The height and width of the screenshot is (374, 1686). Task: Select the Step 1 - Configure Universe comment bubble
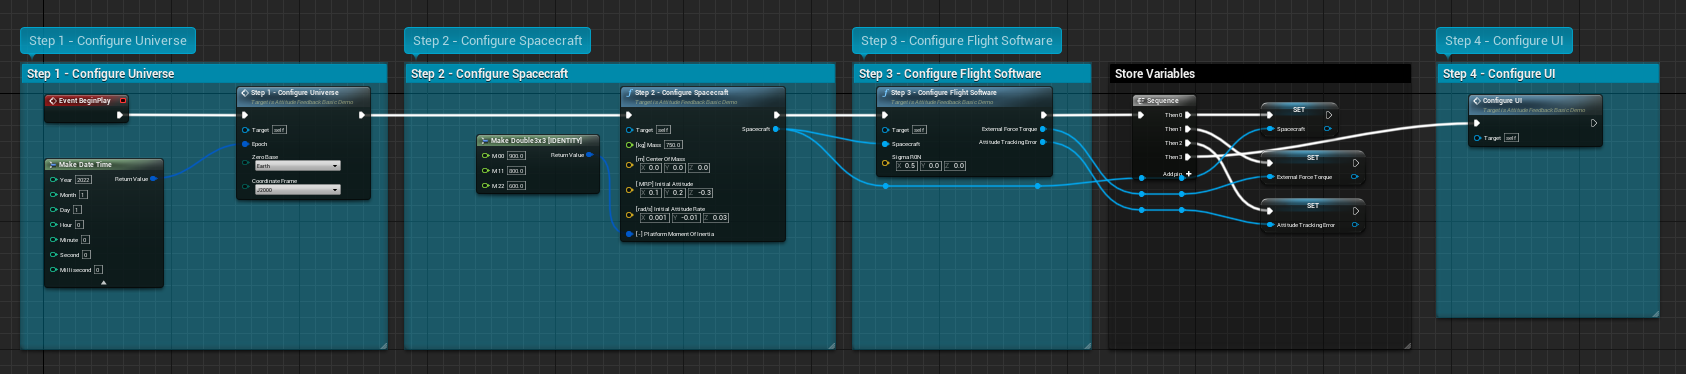[x=108, y=41]
